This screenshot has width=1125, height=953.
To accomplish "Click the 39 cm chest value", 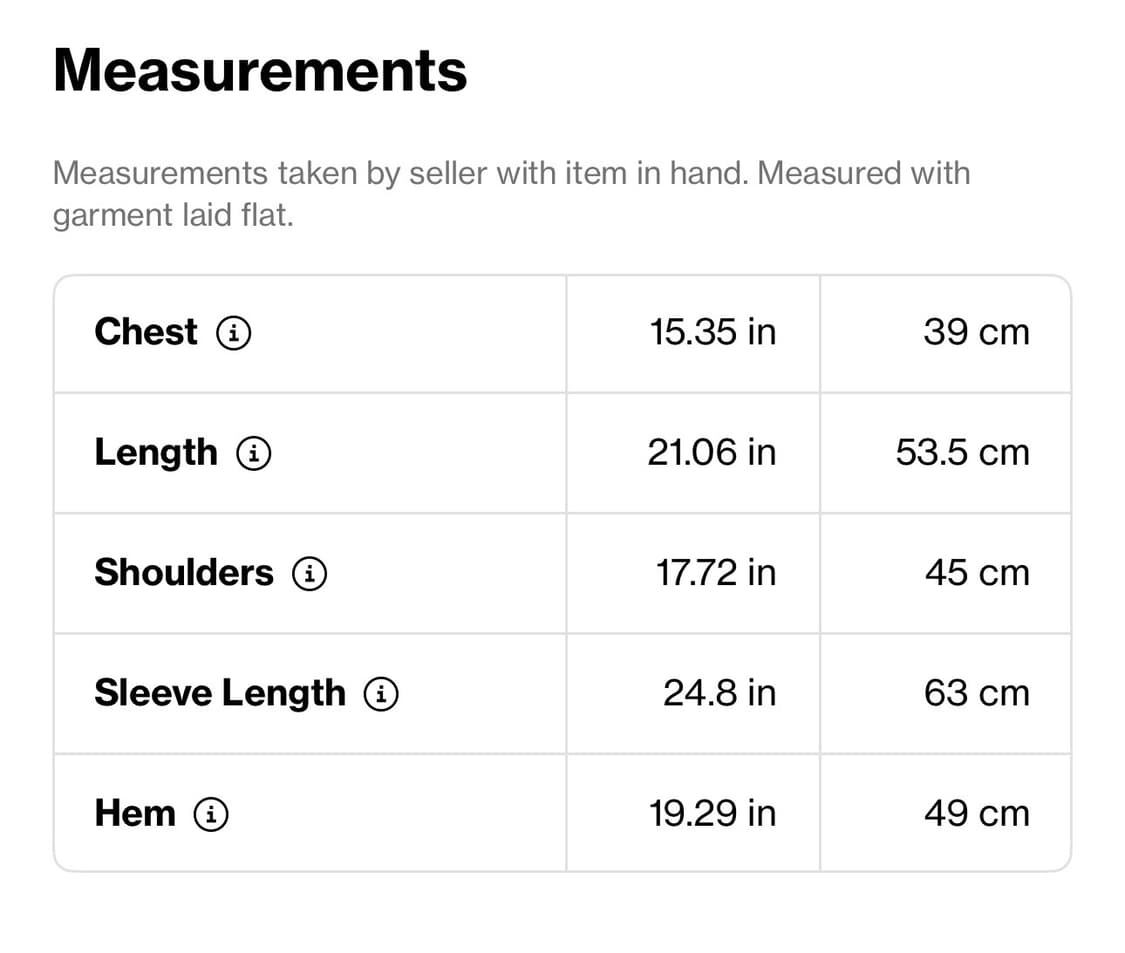I will click(976, 332).
